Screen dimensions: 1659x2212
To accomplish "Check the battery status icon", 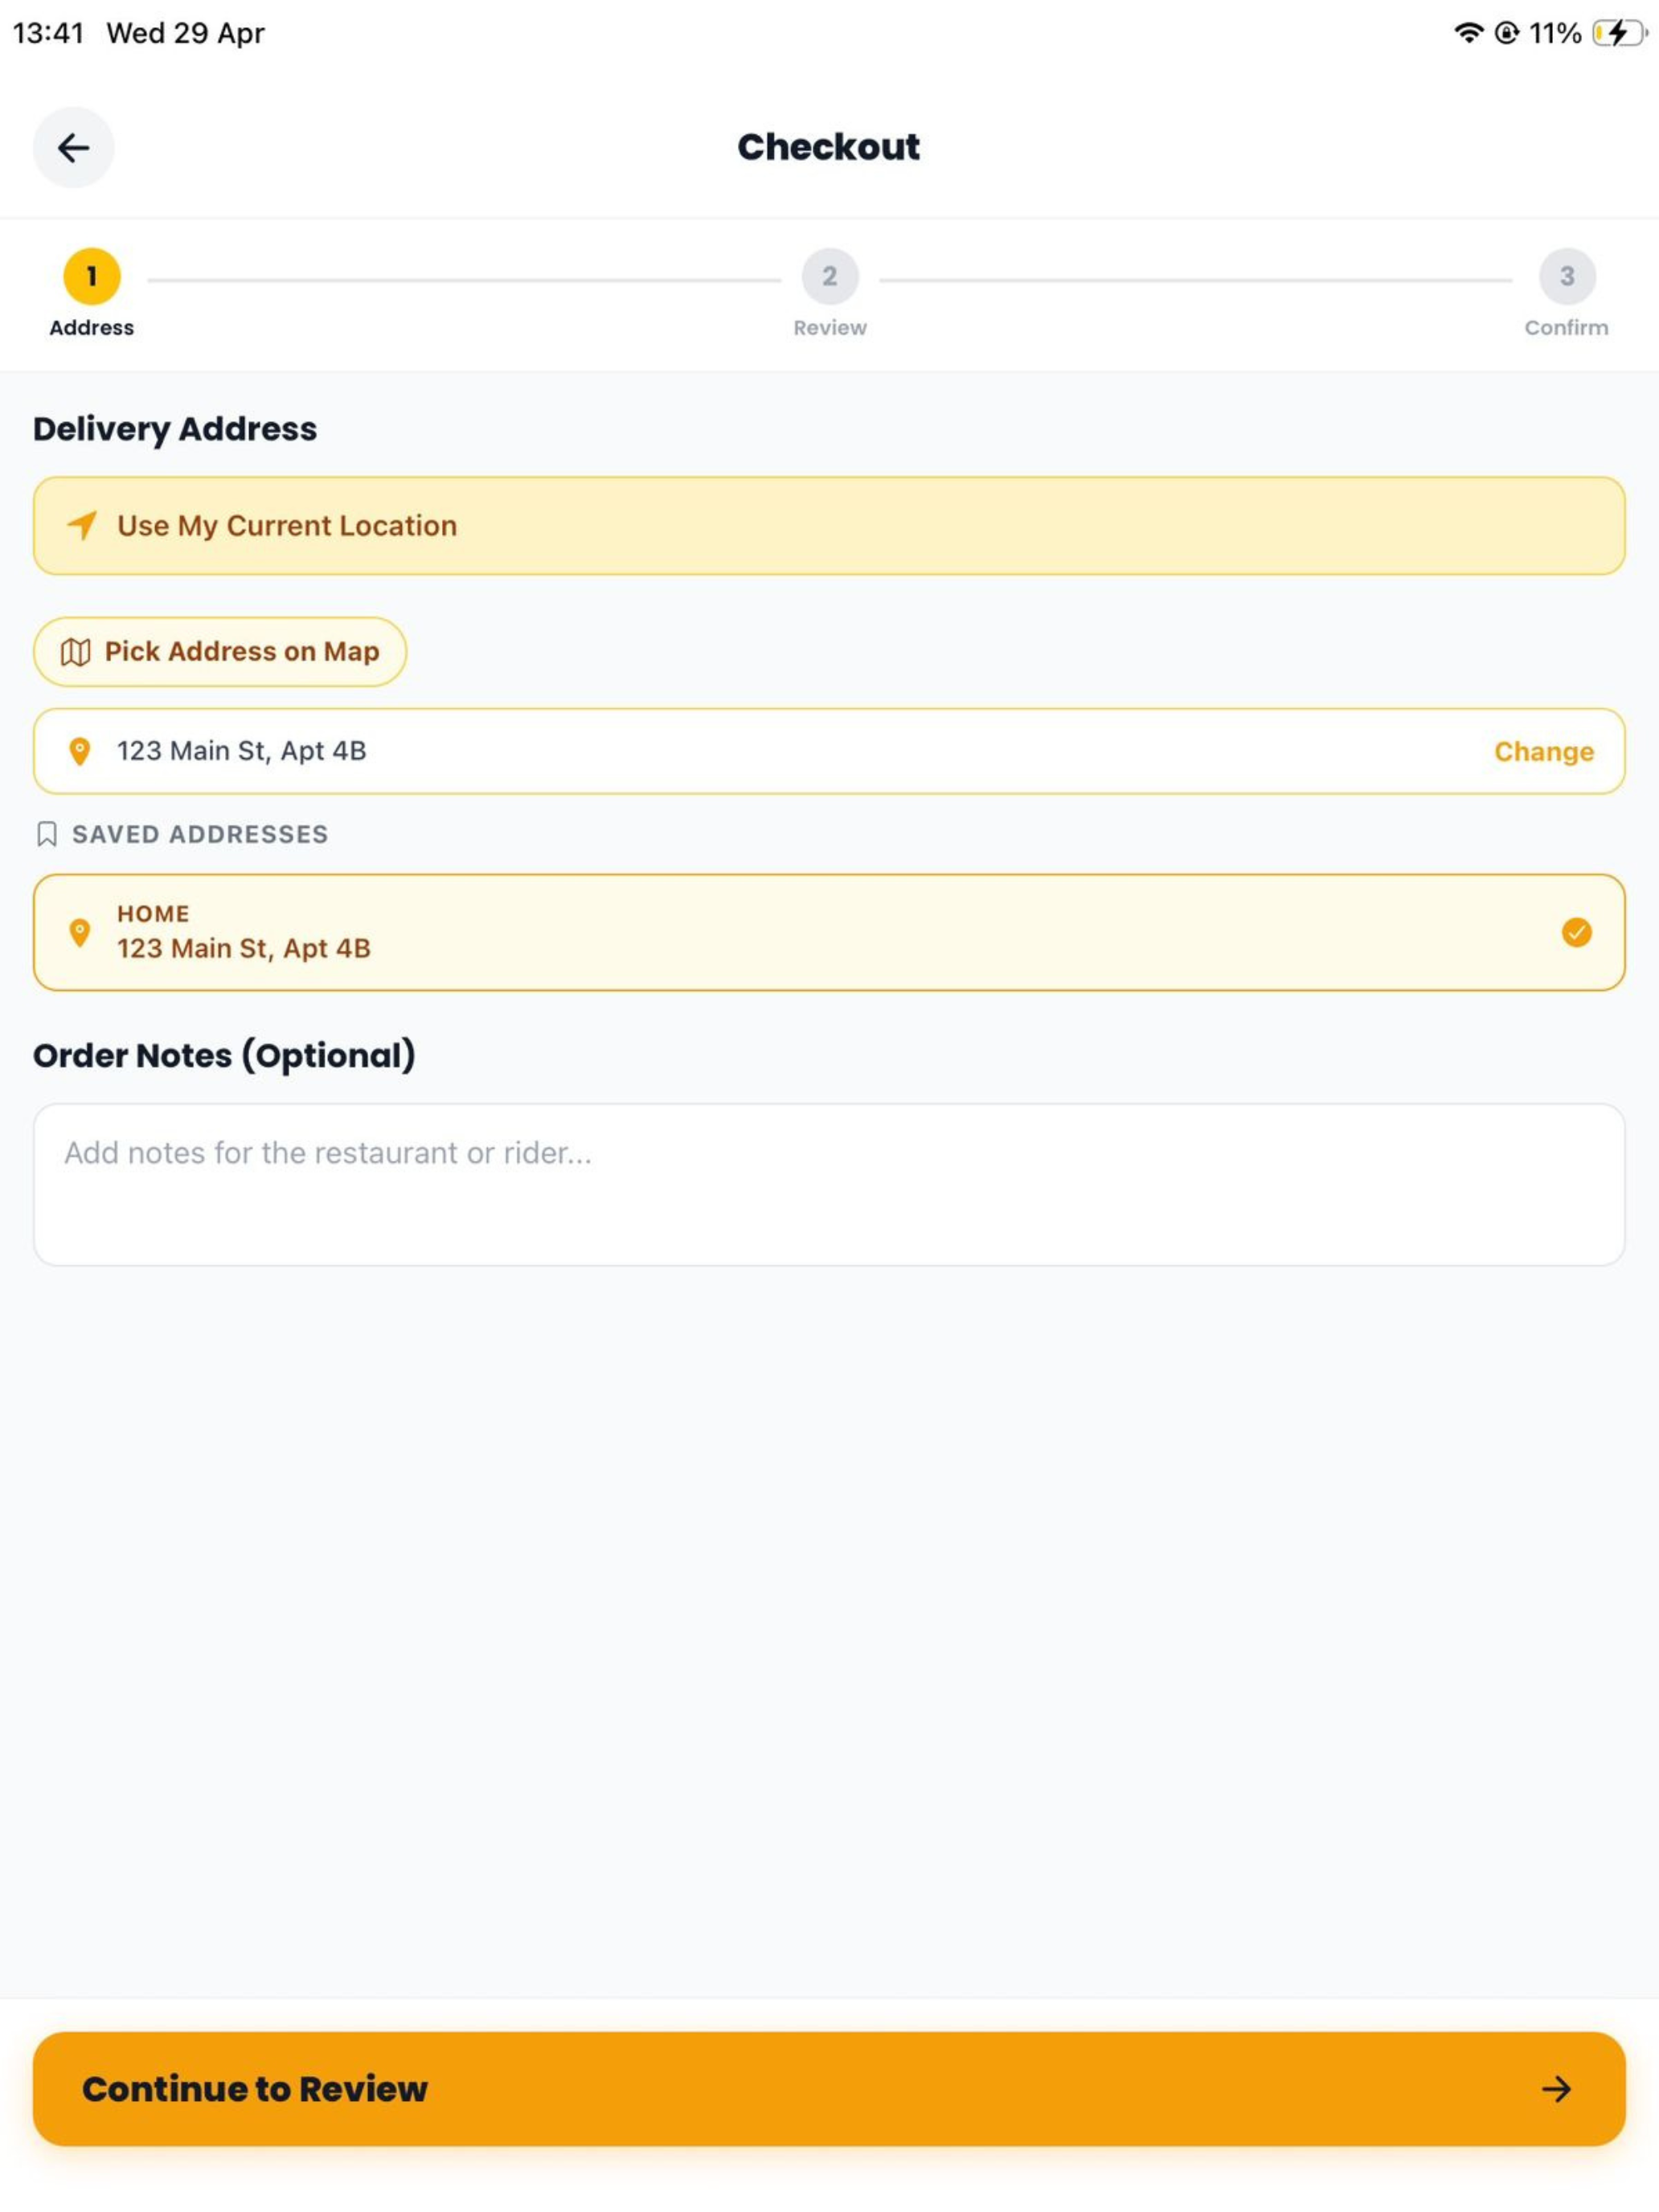I will pyautogui.click(x=1620, y=33).
